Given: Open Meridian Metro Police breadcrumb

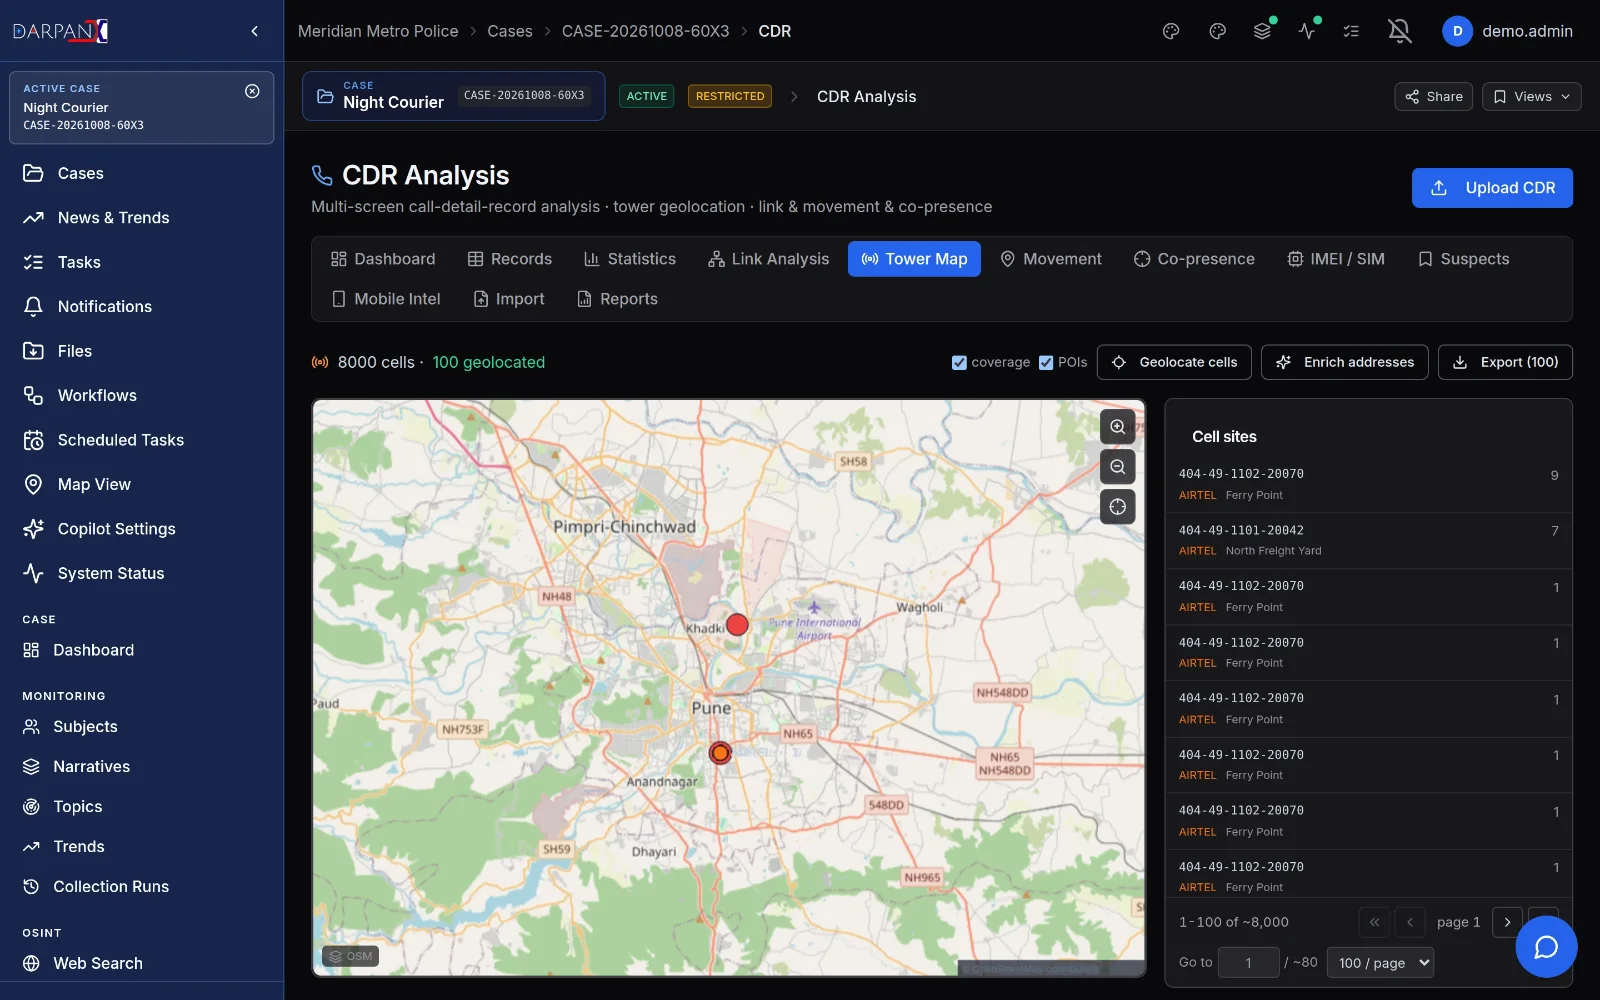Looking at the screenshot, I should pyautogui.click(x=378, y=31).
